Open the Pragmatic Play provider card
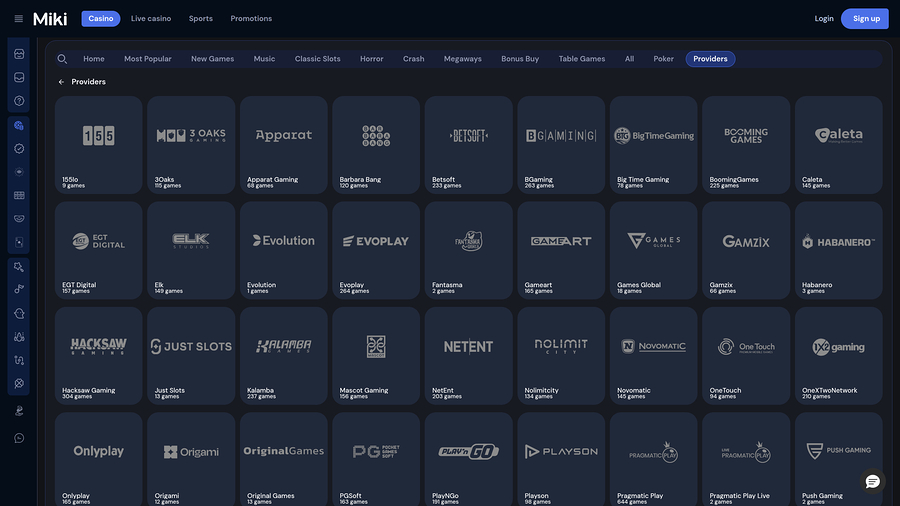The width and height of the screenshot is (900, 506). [653, 459]
